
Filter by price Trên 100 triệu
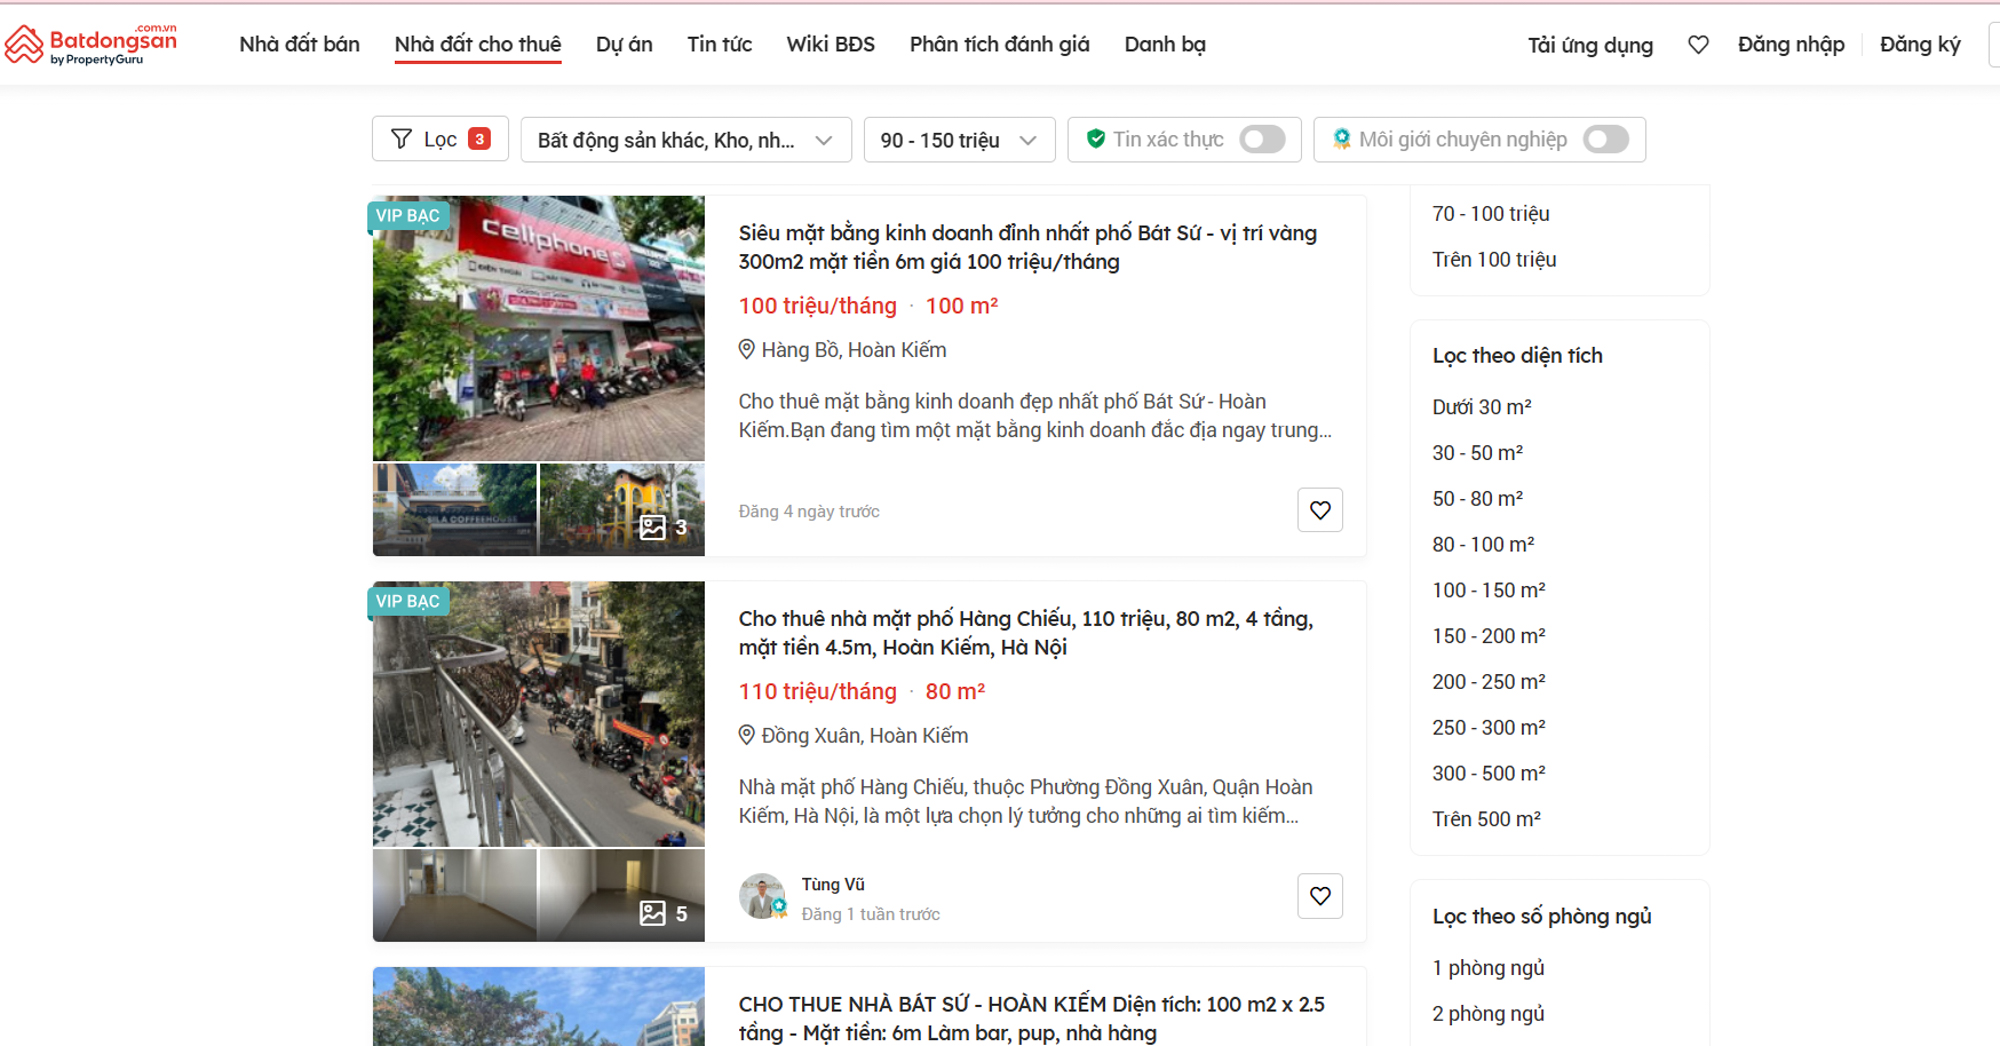tap(1494, 260)
